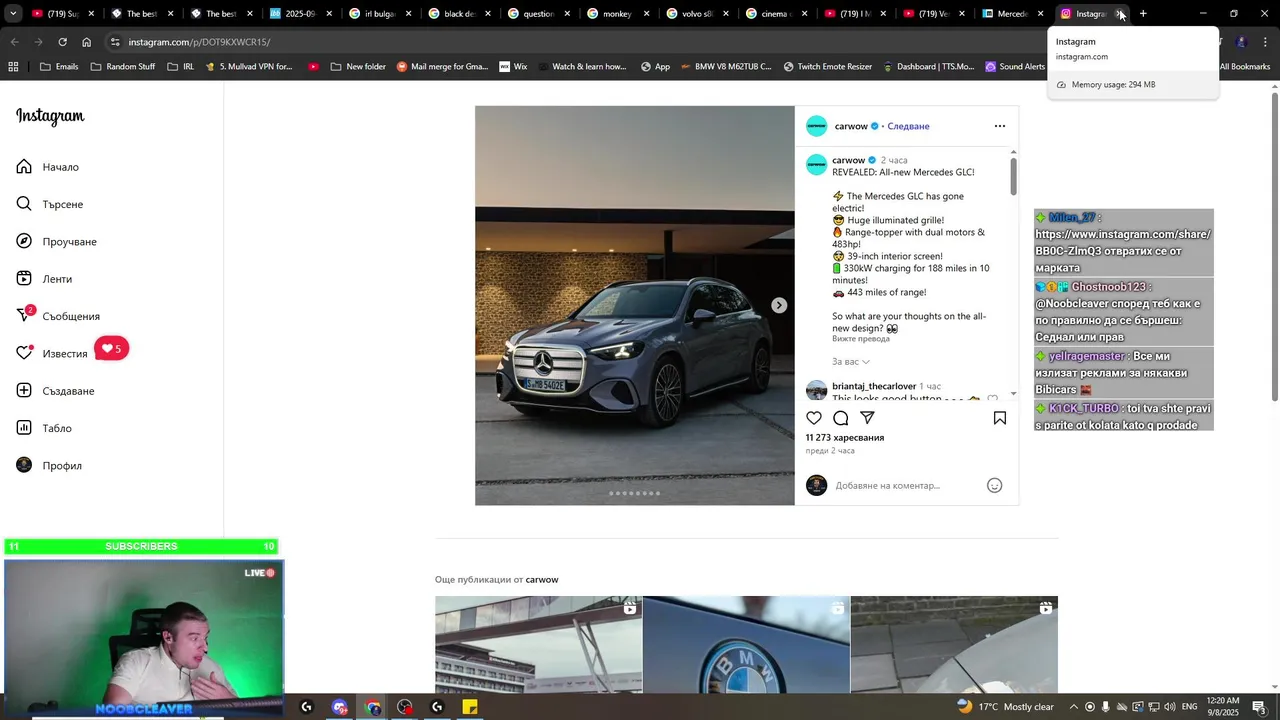This screenshot has width=1280, height=720.
Task: Click carwow avatar in post header
Action: (817, 126)
